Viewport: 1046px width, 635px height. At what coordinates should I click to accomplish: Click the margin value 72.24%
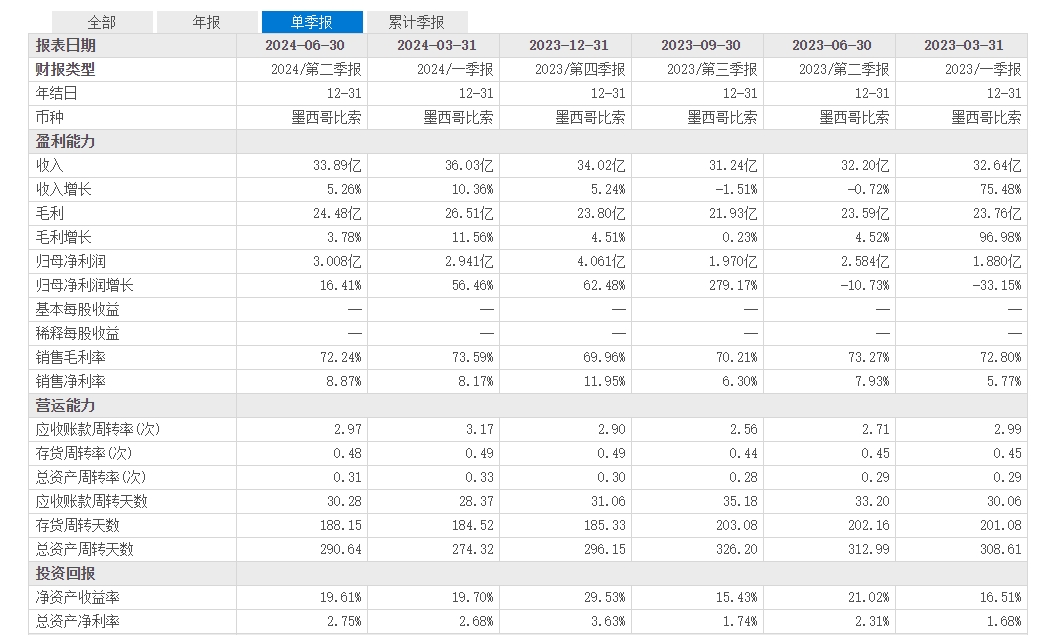[341, 358]
